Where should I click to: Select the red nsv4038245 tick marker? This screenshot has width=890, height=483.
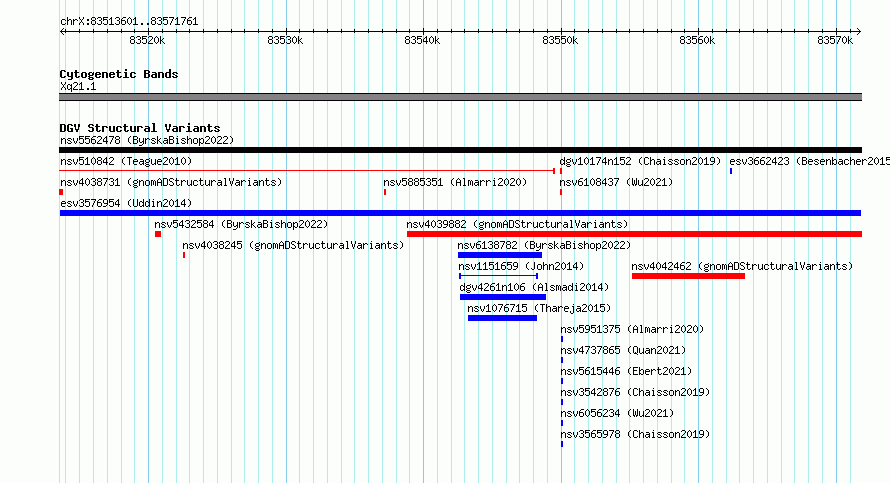184,255
